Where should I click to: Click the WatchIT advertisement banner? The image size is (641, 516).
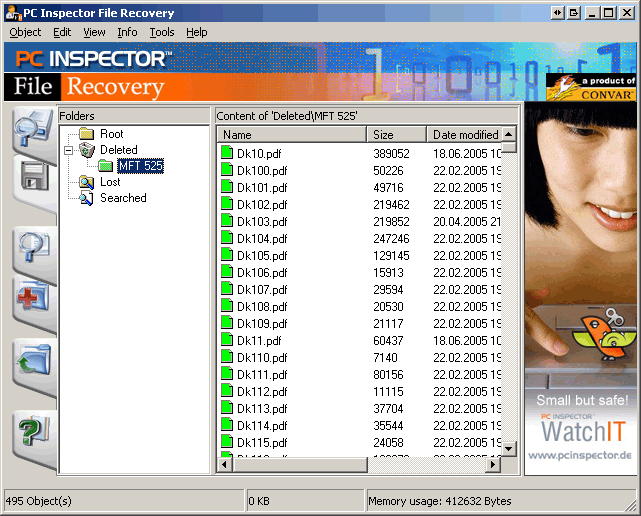click(x=581, y=288)
